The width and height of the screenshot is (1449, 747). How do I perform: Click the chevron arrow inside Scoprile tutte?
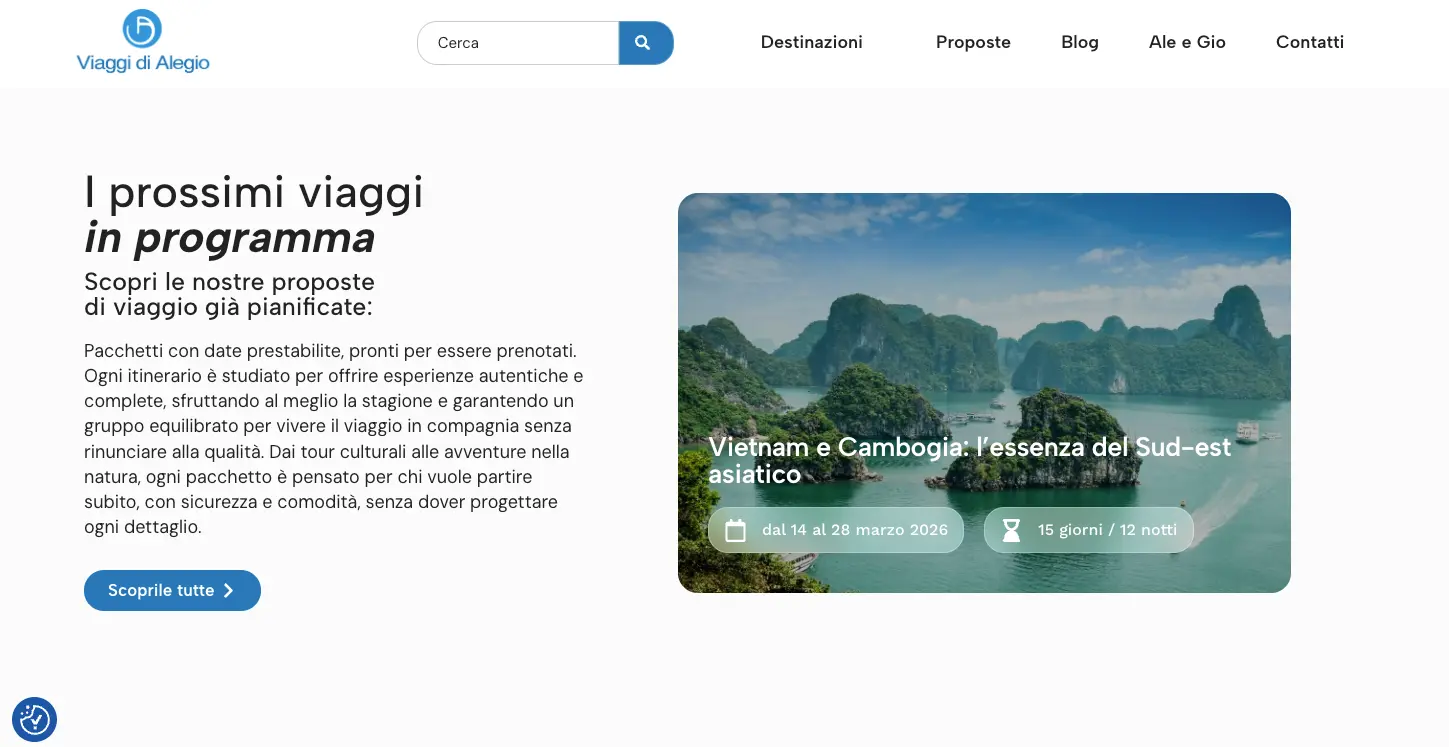(x=228, y=591)
